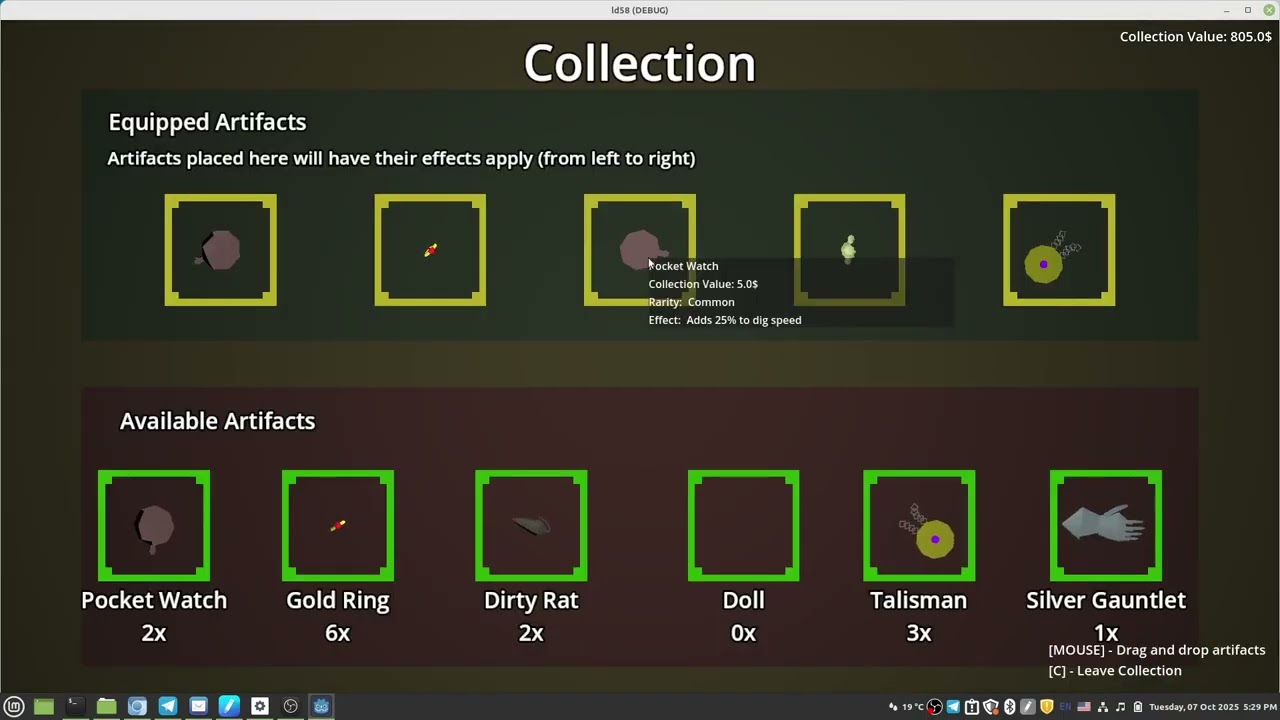1280x720 pixels.
Task: Click the "Talisman" label
Action: click(x=919, y=600)
